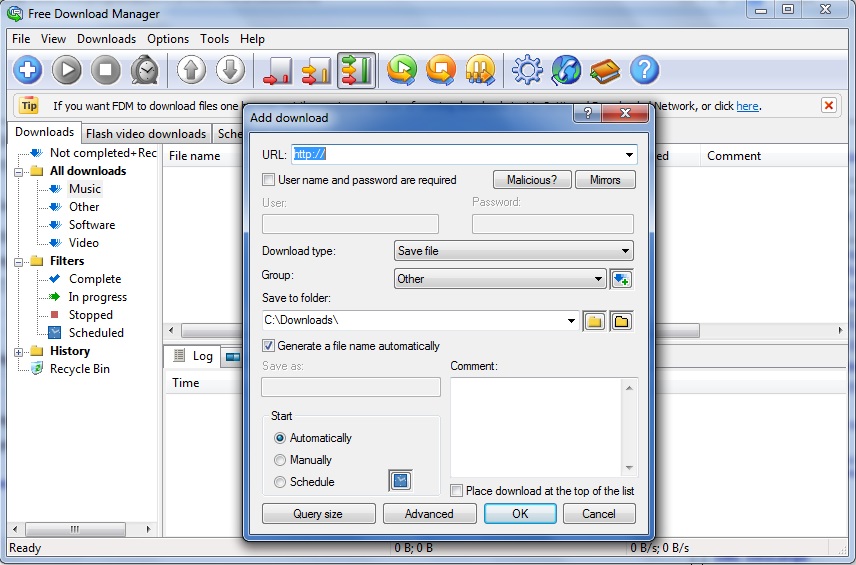Start downloads with the play toolbar icon
The height and width of the screenshot is (565, 856).
pos(67,70)
